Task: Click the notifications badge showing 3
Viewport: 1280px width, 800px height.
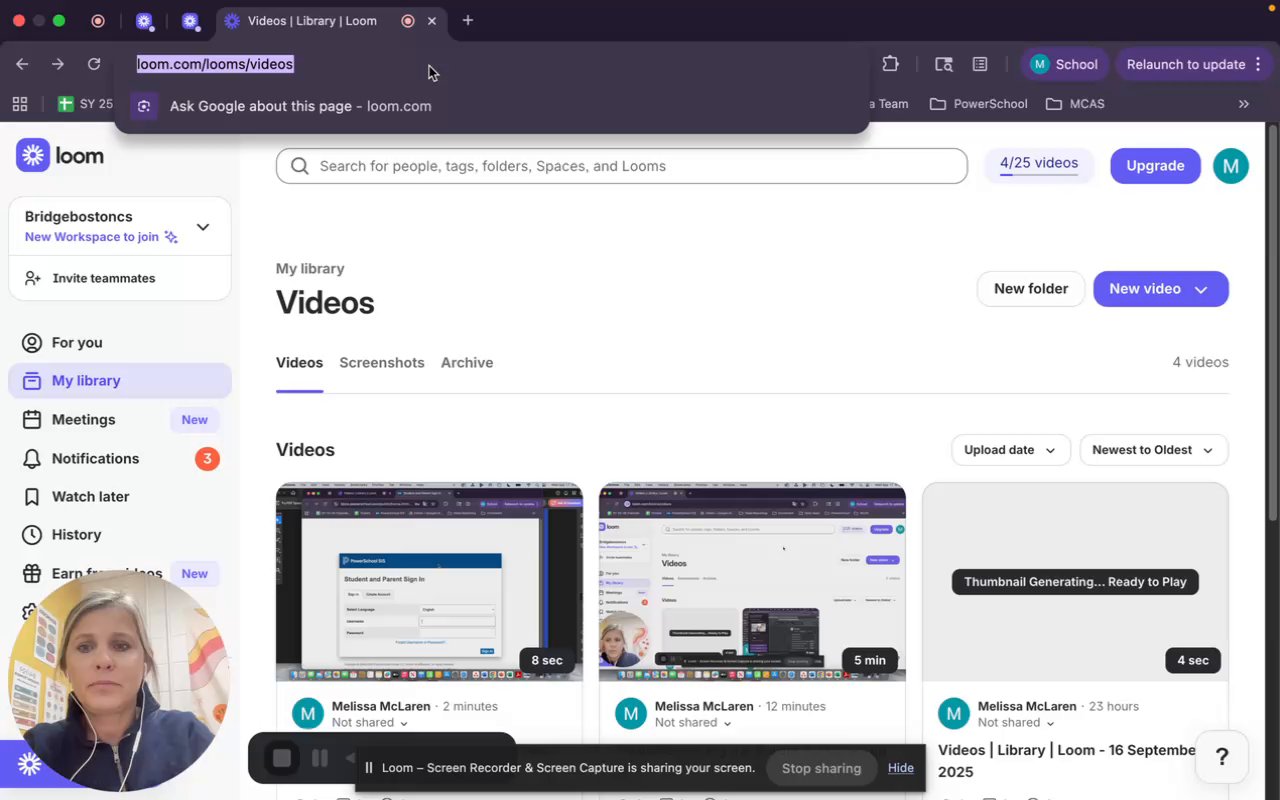Action: pyautogui.click(x=207, y=459)
